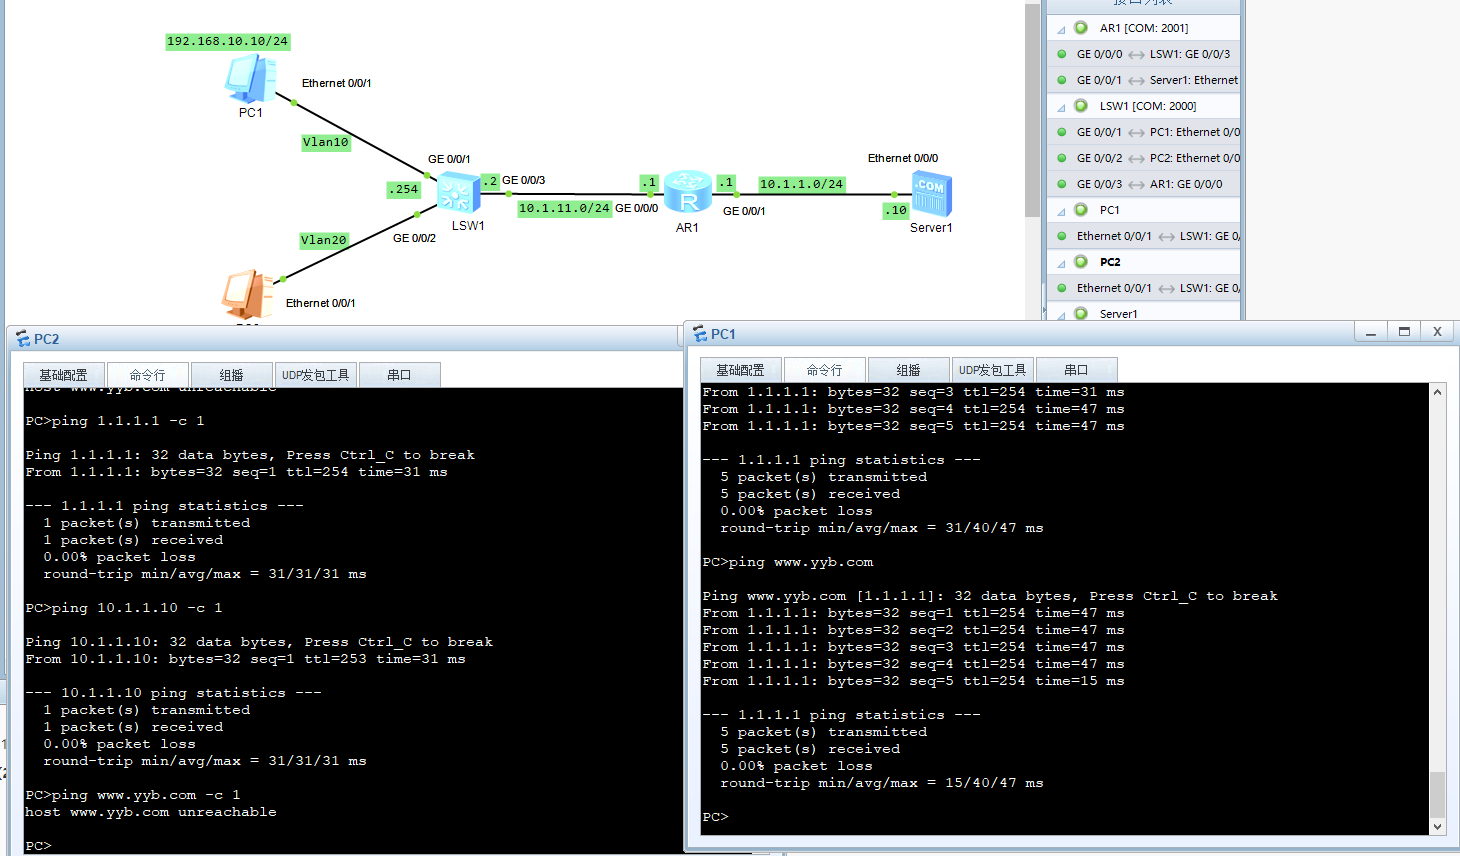Viewport: 1460px width, 856px height.
Task: Open 串口 tab in PC1 window
Action: click(x=1076, y=370)
